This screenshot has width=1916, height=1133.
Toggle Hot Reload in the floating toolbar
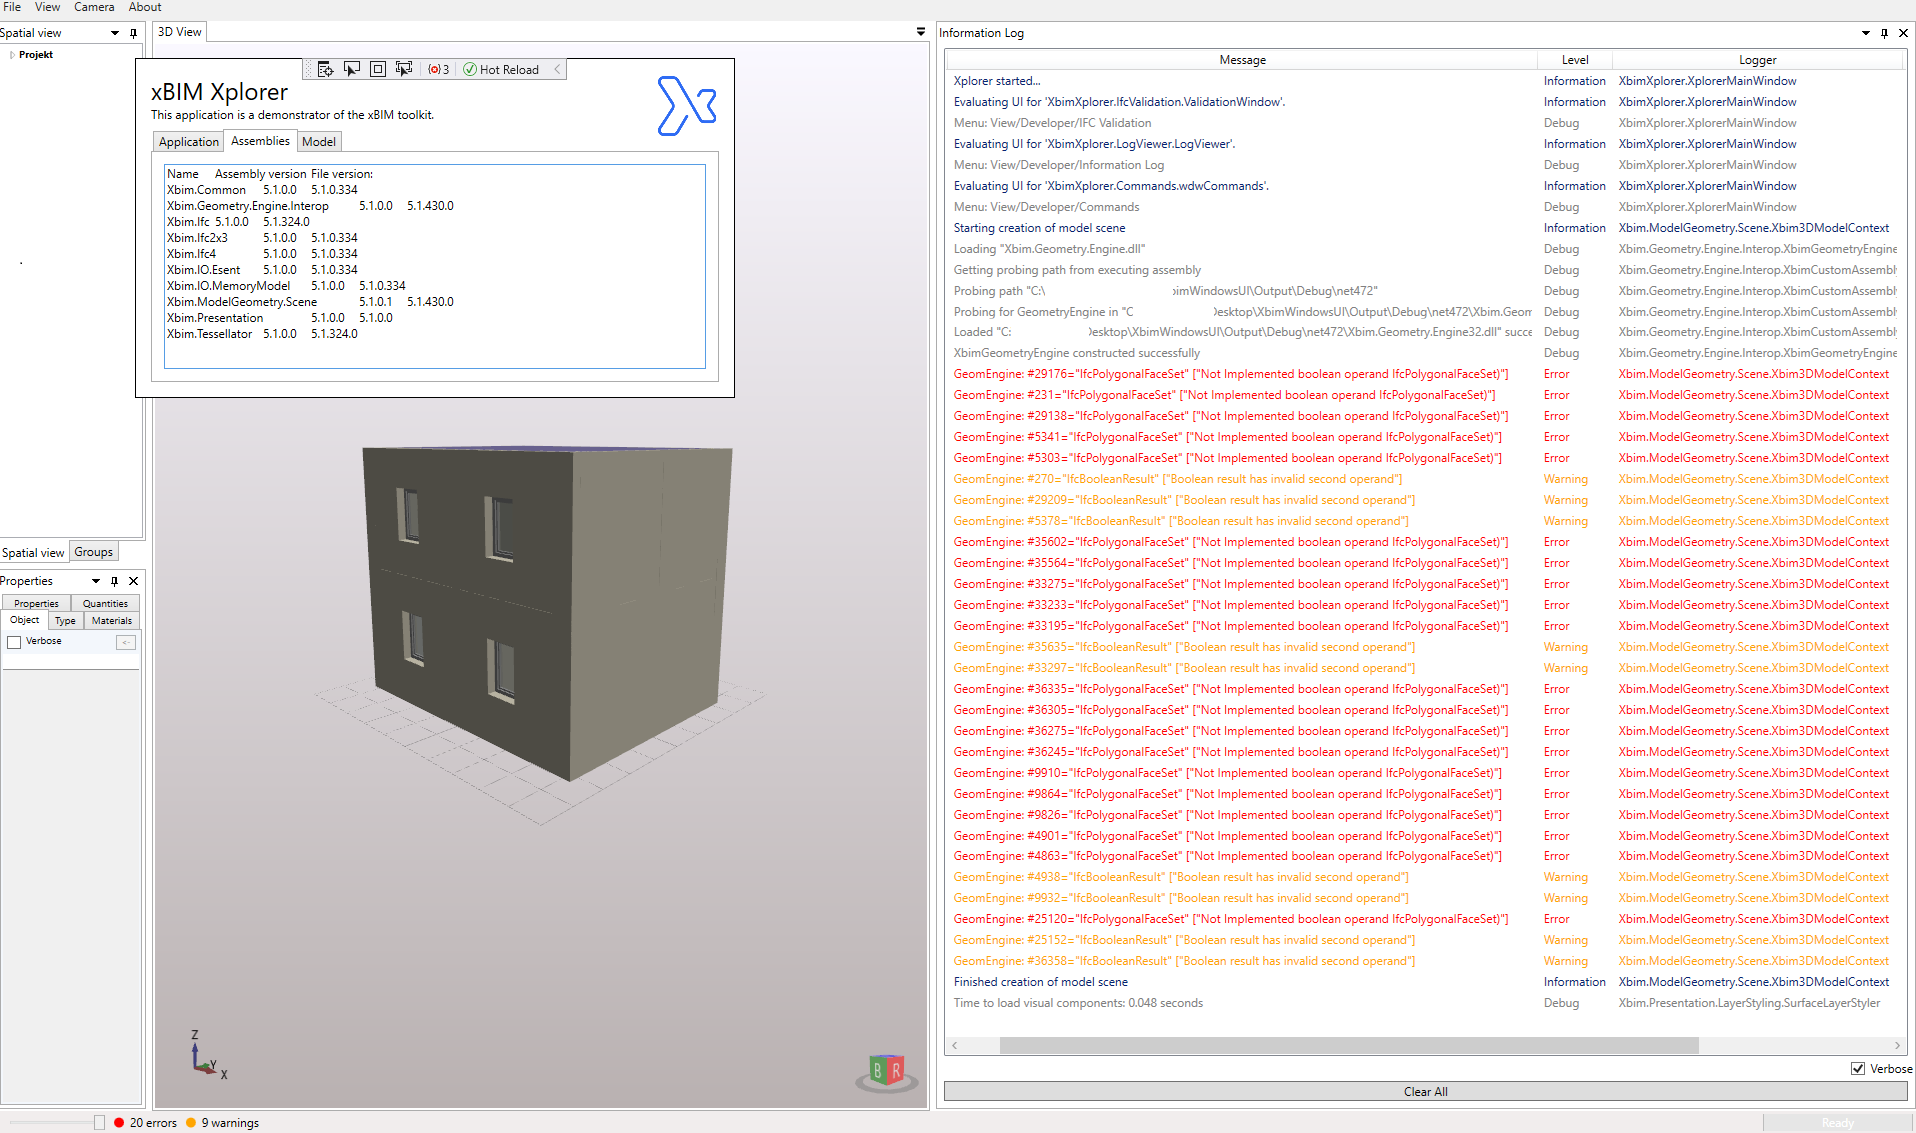(x=503, y=68)
